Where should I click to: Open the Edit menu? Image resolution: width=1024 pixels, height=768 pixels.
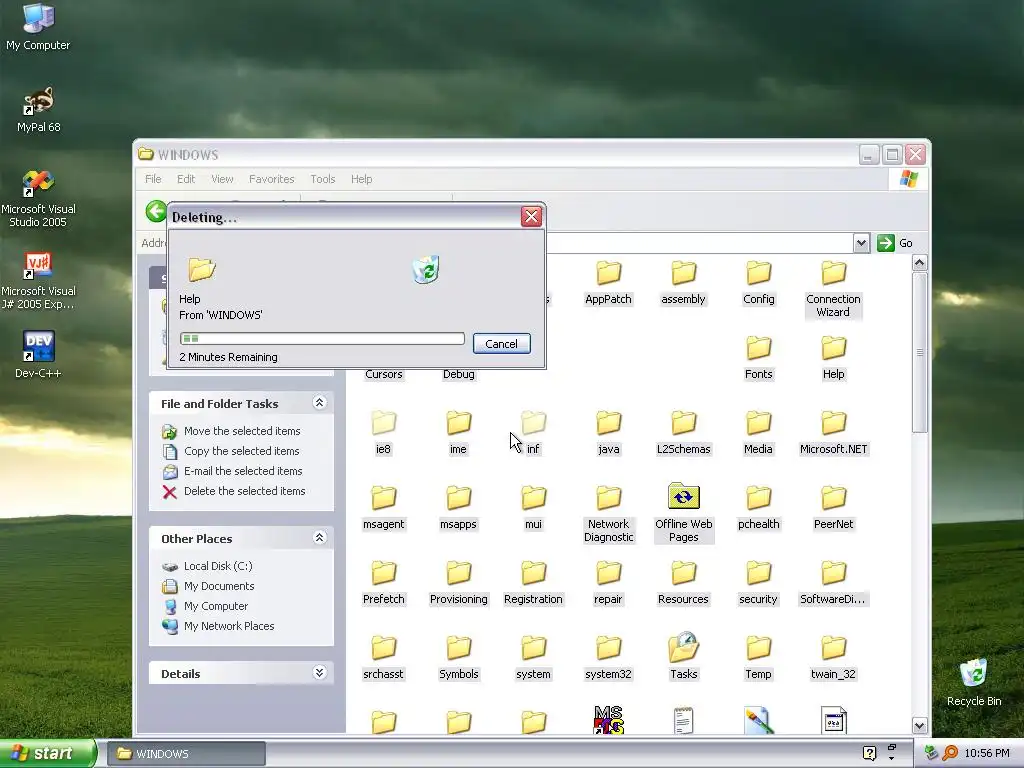[186, 179]
